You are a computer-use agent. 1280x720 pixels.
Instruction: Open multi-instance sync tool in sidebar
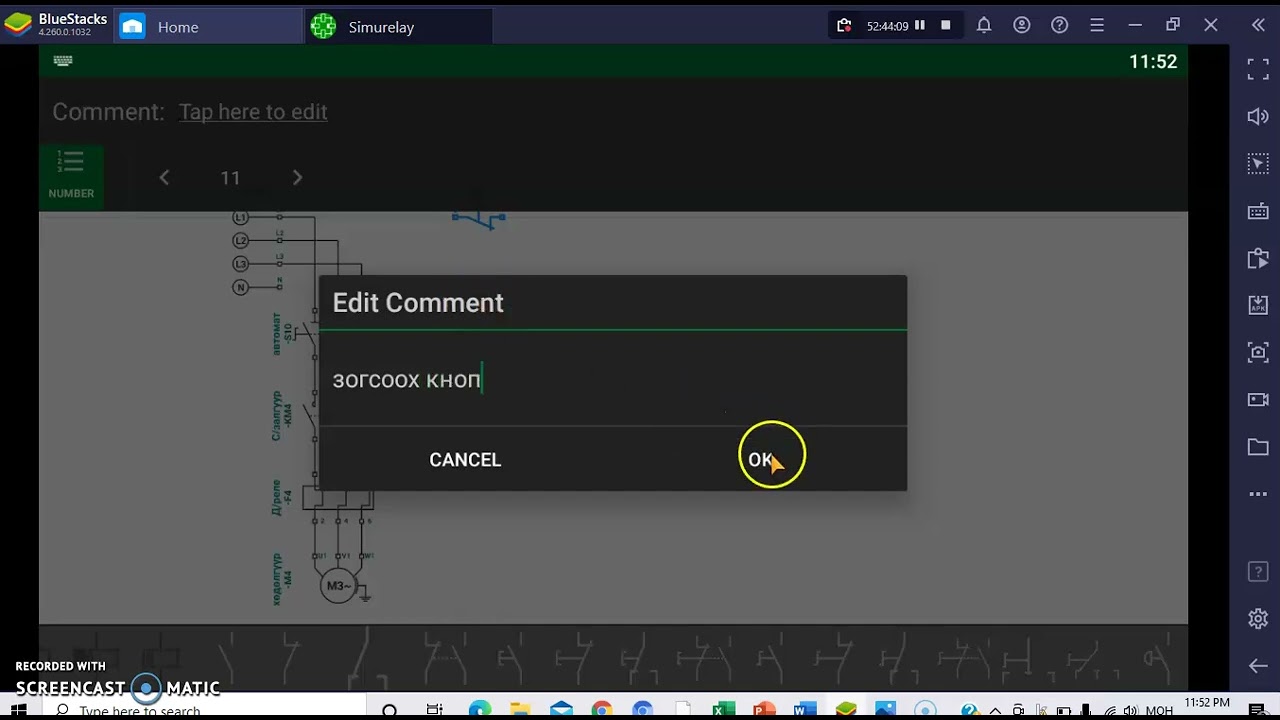(1258, 259)
